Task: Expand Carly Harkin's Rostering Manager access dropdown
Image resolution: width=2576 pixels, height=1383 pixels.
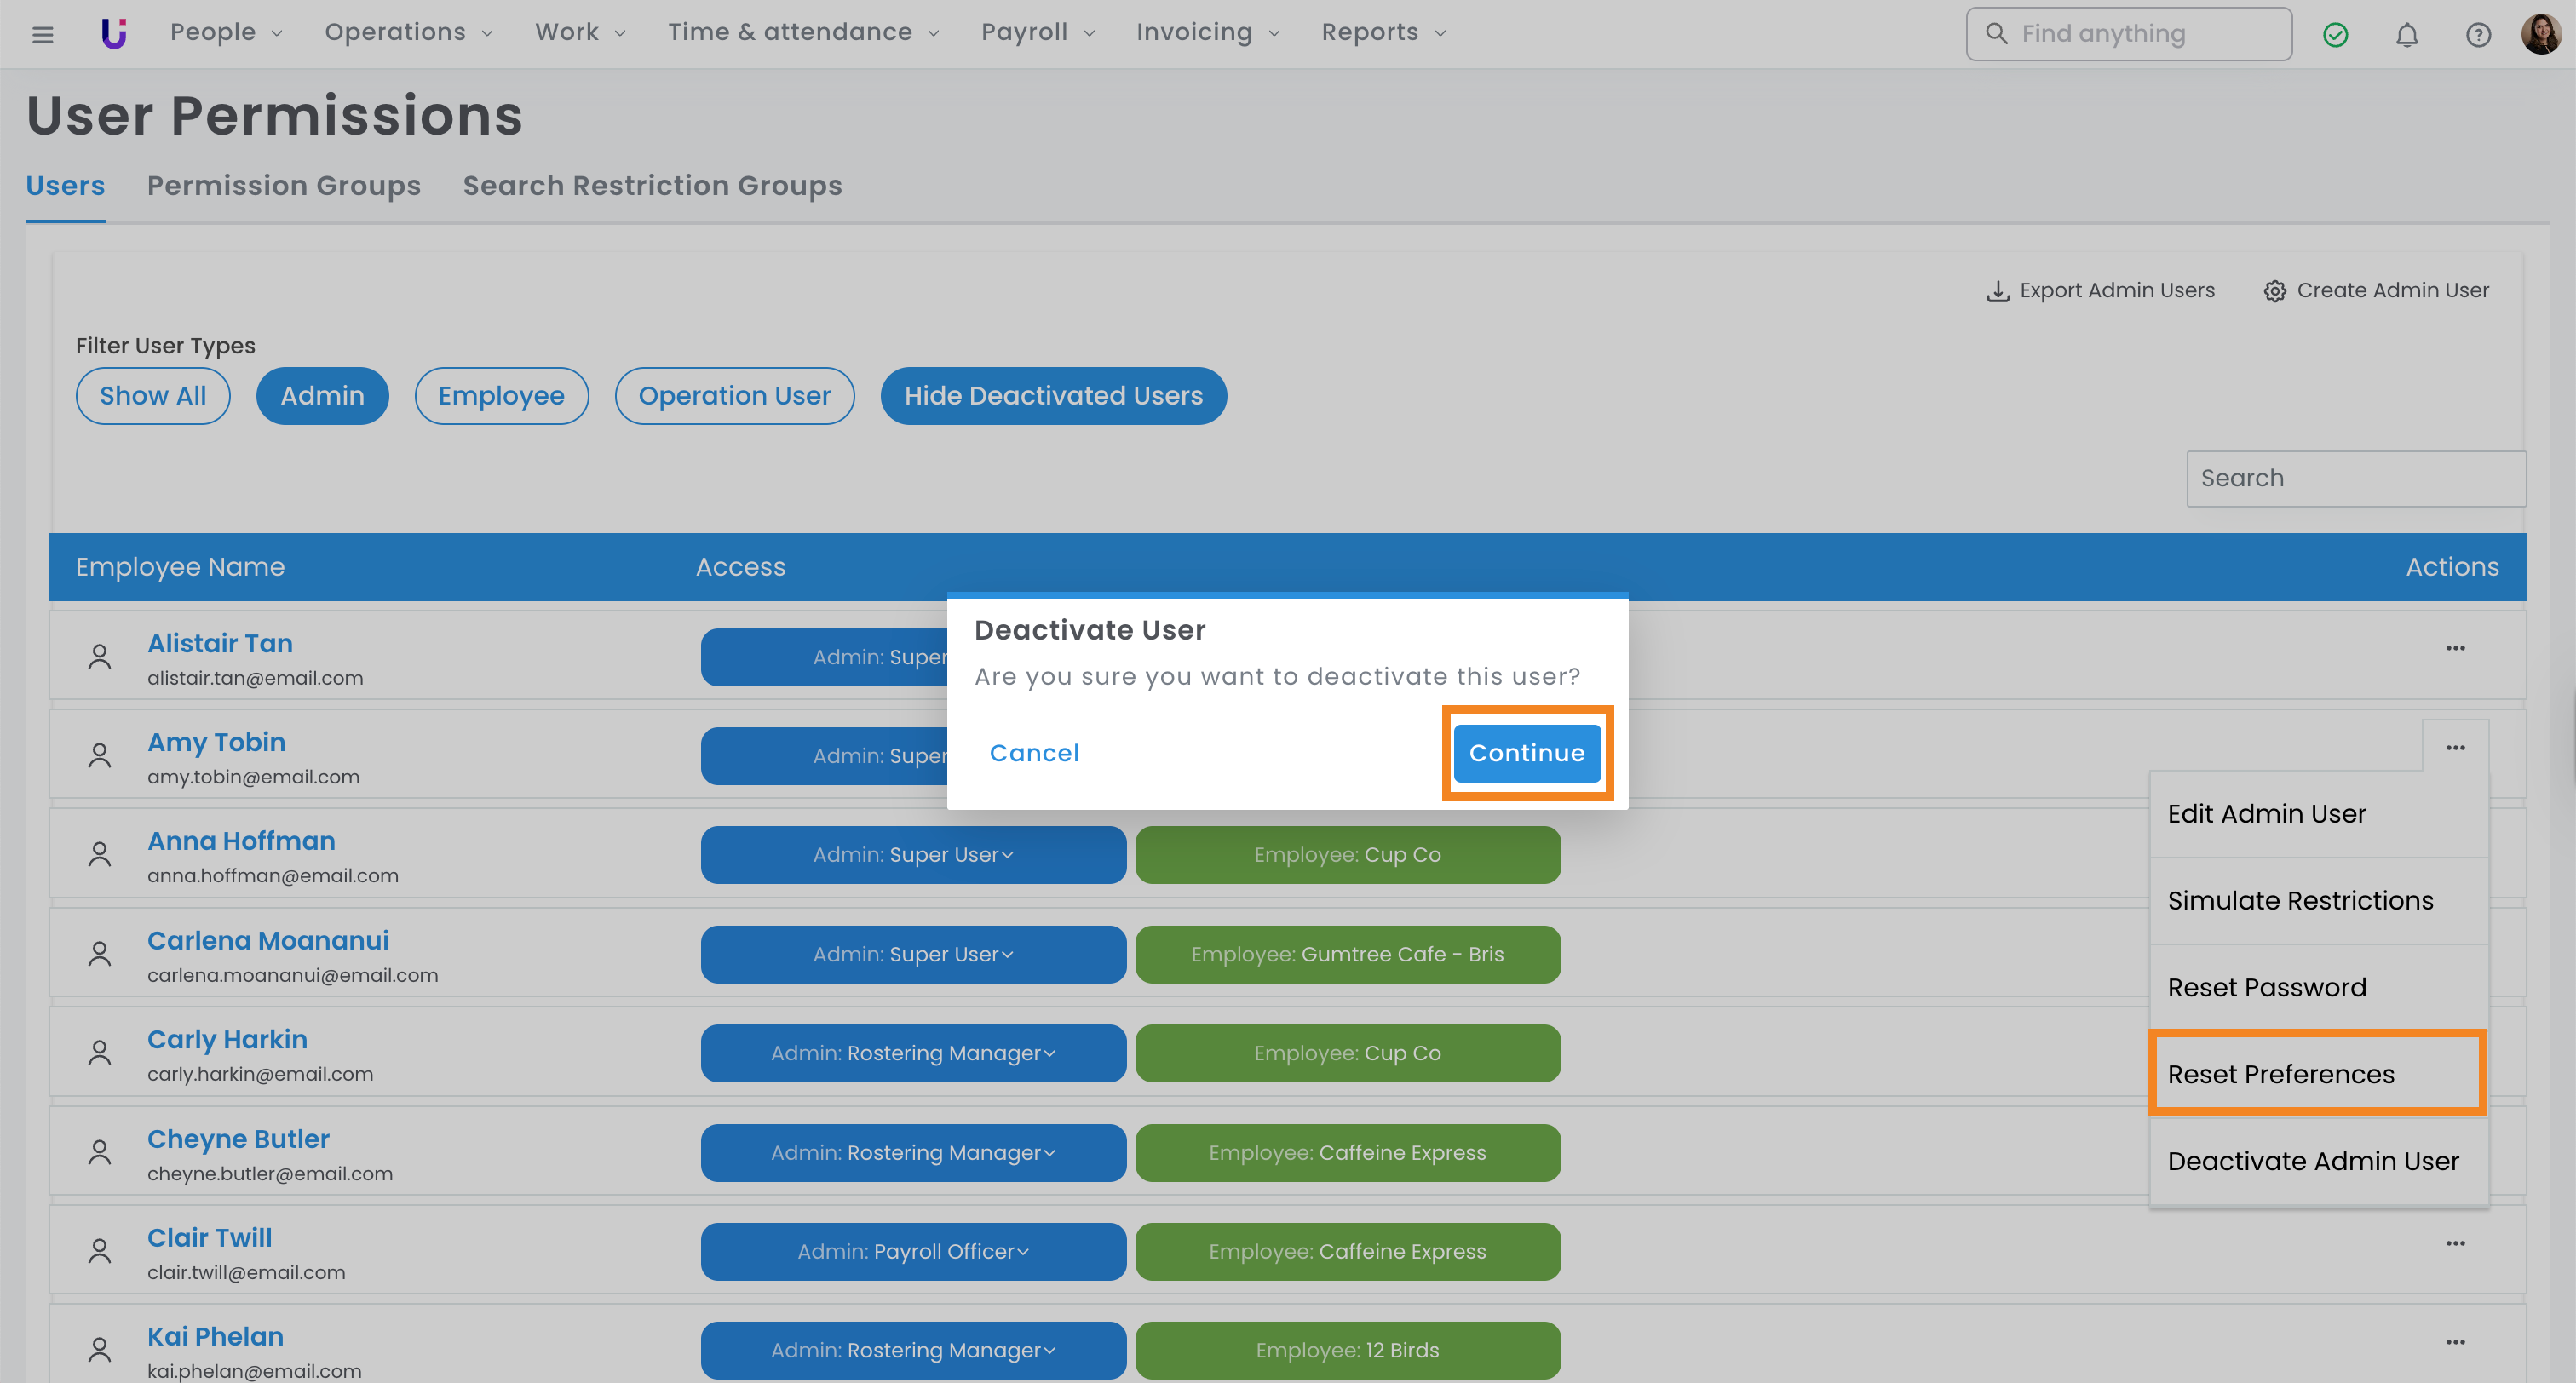Action: (x=913, y=1053)
